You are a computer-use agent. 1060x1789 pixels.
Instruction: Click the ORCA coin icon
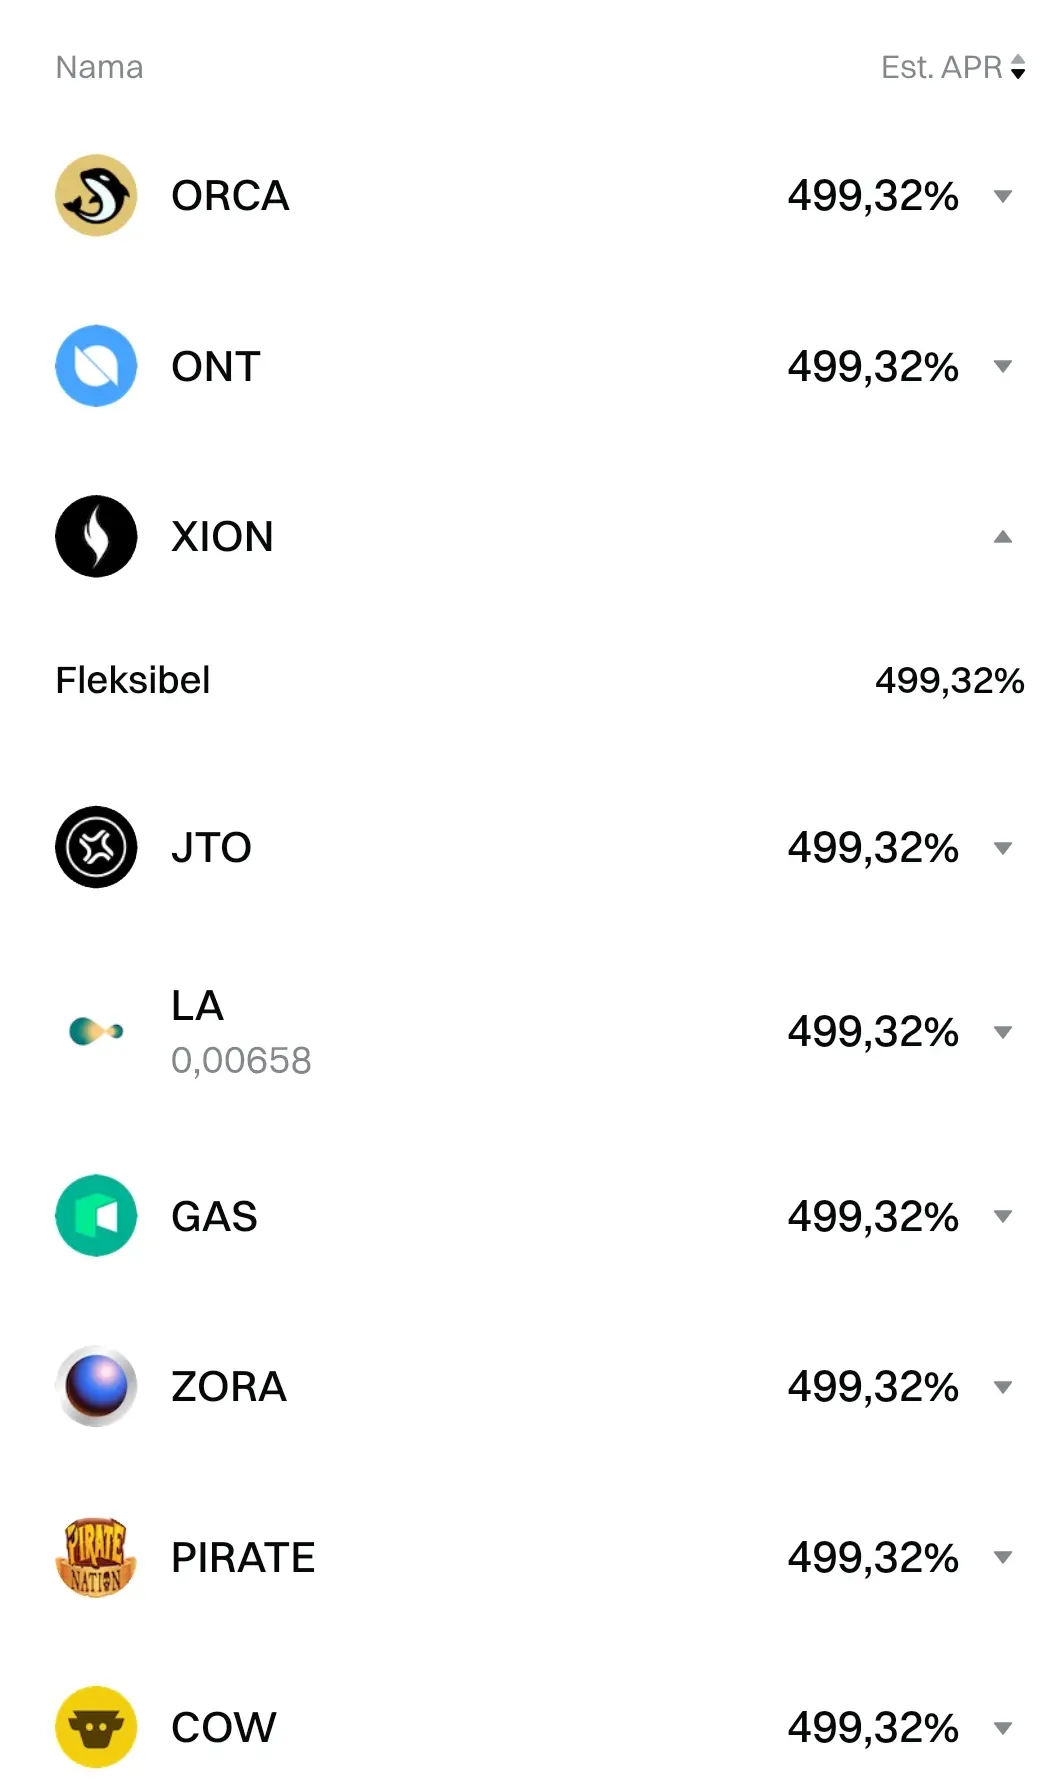point(96,195)
